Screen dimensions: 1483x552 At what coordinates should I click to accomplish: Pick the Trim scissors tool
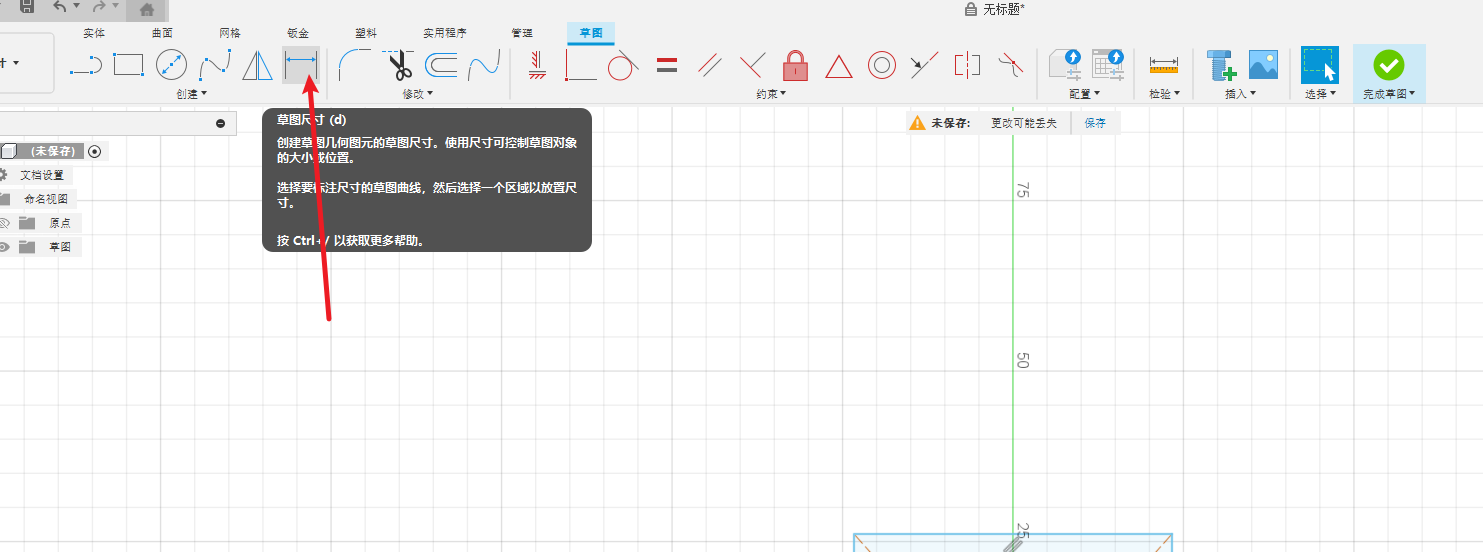400,66
